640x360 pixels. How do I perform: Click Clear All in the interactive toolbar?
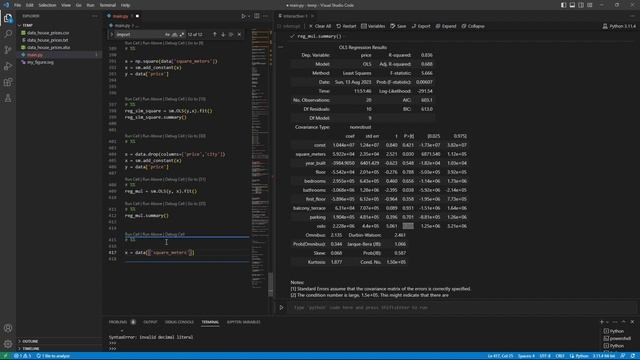[x=320, y=26]
